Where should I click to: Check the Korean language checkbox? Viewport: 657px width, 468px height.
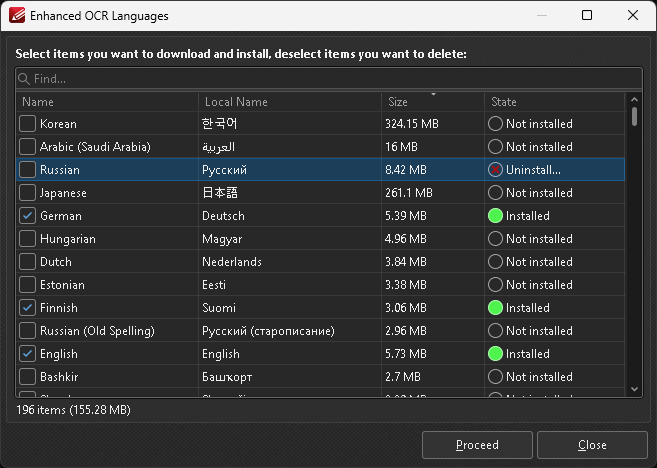(27, 124)
